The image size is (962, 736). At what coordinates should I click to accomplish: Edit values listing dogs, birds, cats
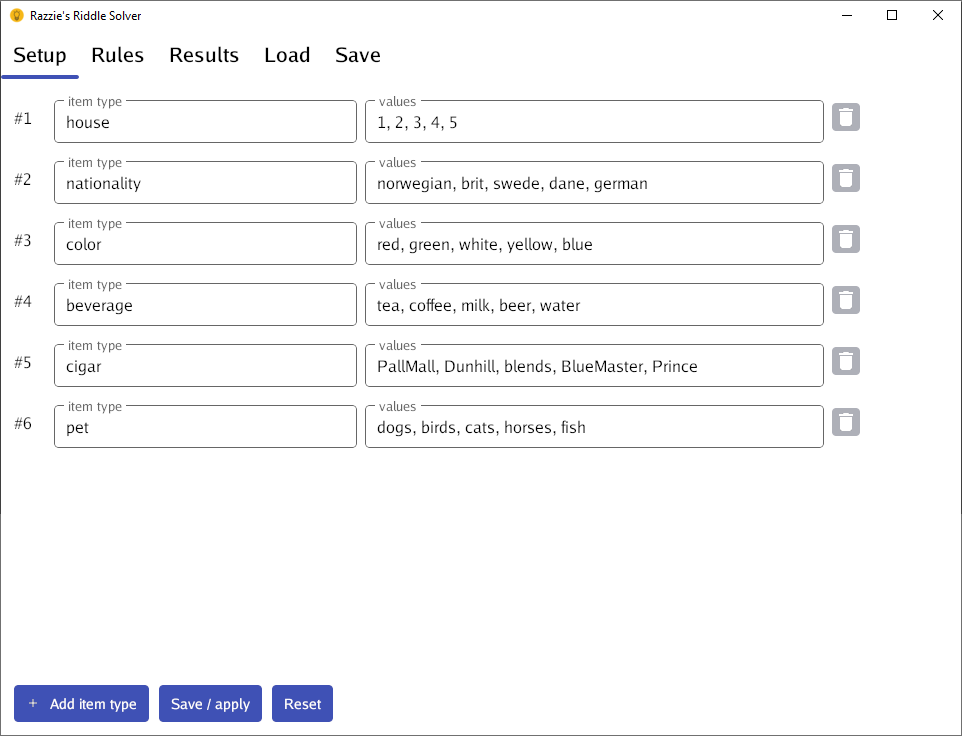point(595,426)
